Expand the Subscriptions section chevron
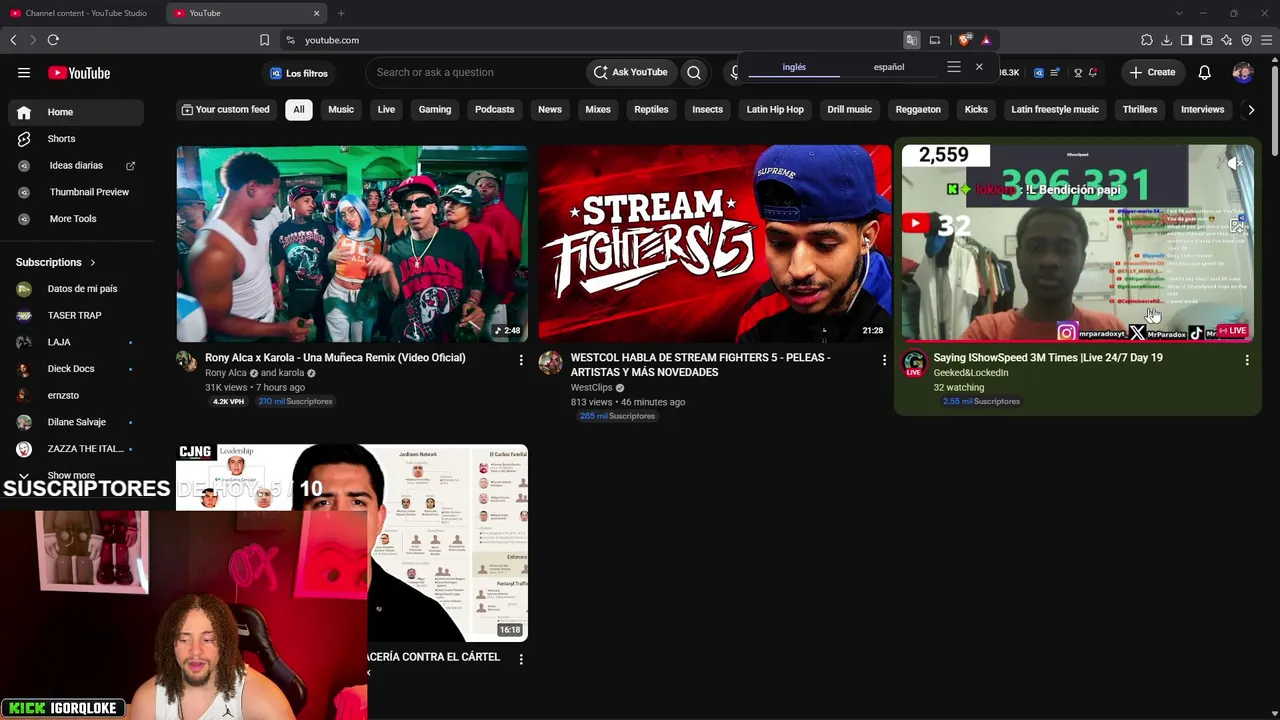This screenshot has height=720, width=1280. pos(93,262)
